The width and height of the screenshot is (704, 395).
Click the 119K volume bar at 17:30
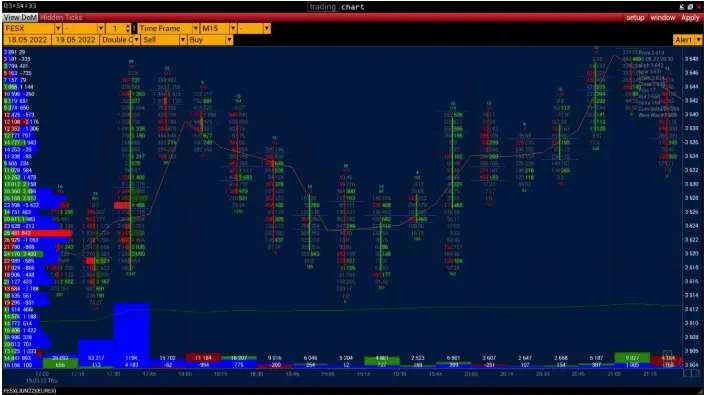click(x=132, y=336)
